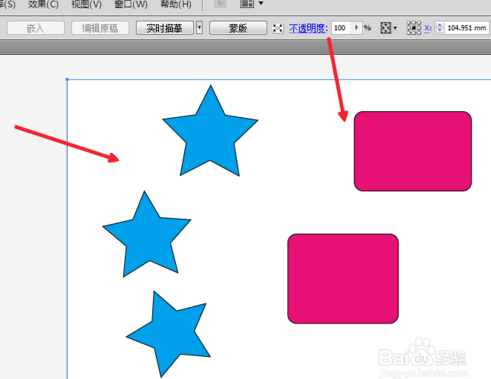491x379 pixels.
Task: Expand the arrange documents dropdown arrow
Action: point(261,3)
